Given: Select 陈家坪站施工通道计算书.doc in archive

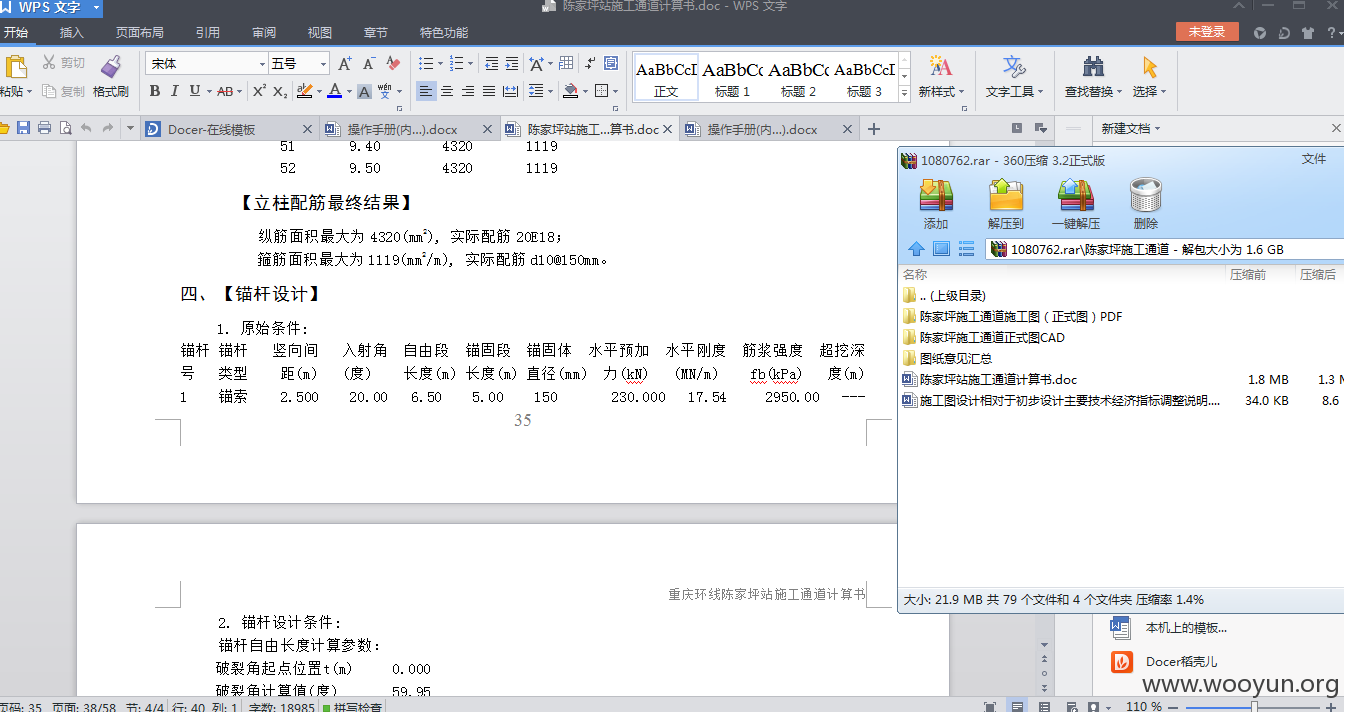Looking at the screenshot, I should click(x=998, y=379).
